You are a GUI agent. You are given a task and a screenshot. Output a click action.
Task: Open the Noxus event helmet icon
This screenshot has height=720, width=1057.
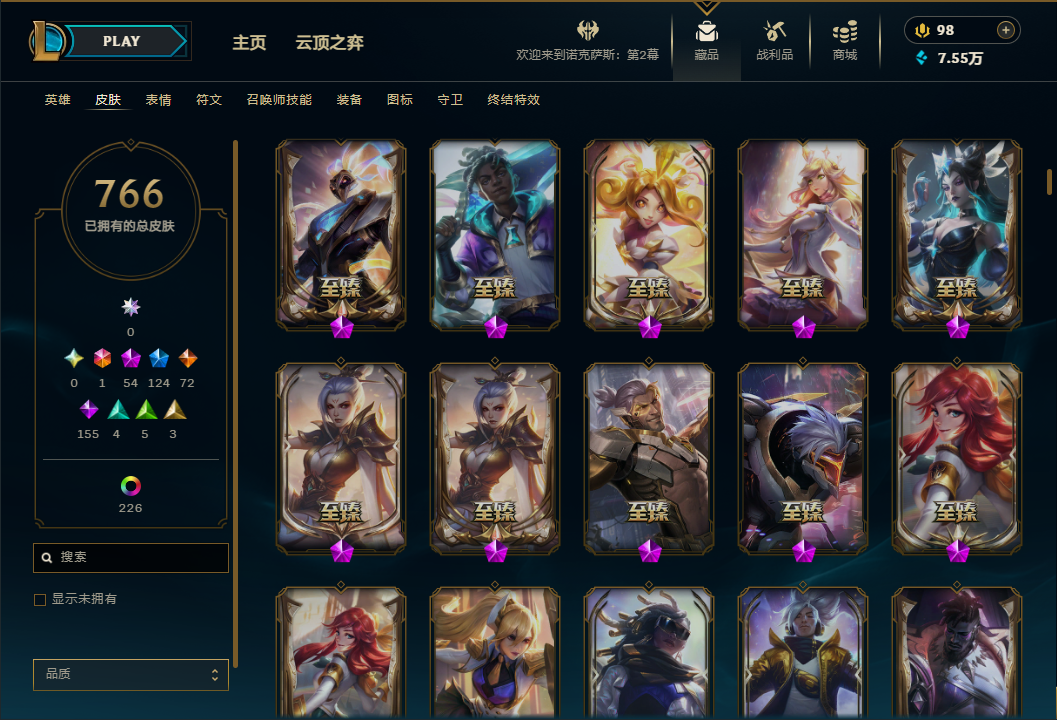click(x=588, y=30)
